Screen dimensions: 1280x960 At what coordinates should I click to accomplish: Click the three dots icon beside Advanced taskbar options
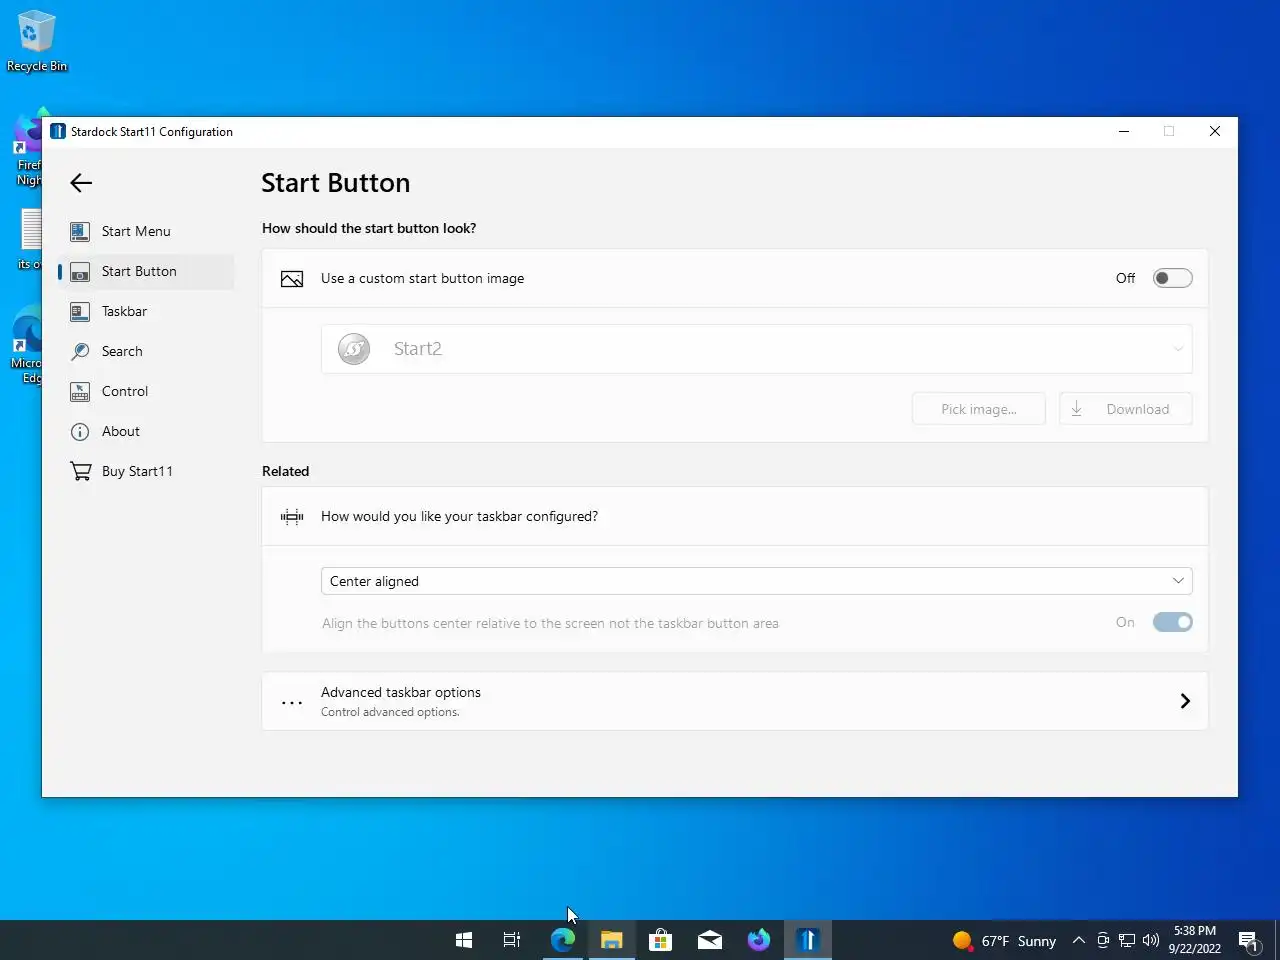[292, 703]
